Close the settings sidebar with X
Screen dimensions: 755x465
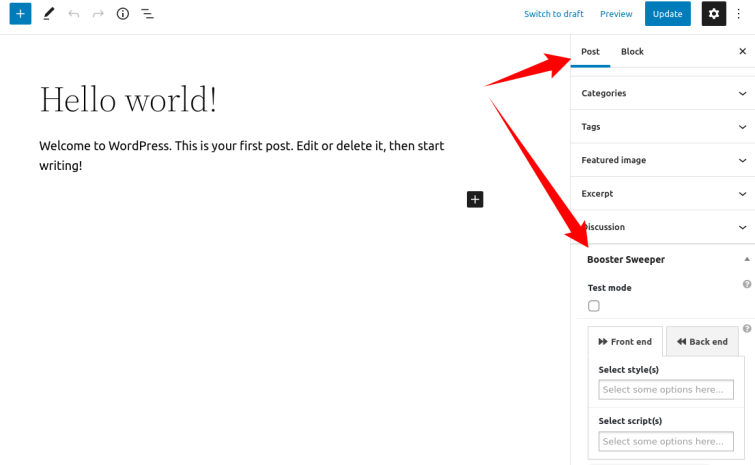coord(742,51)
